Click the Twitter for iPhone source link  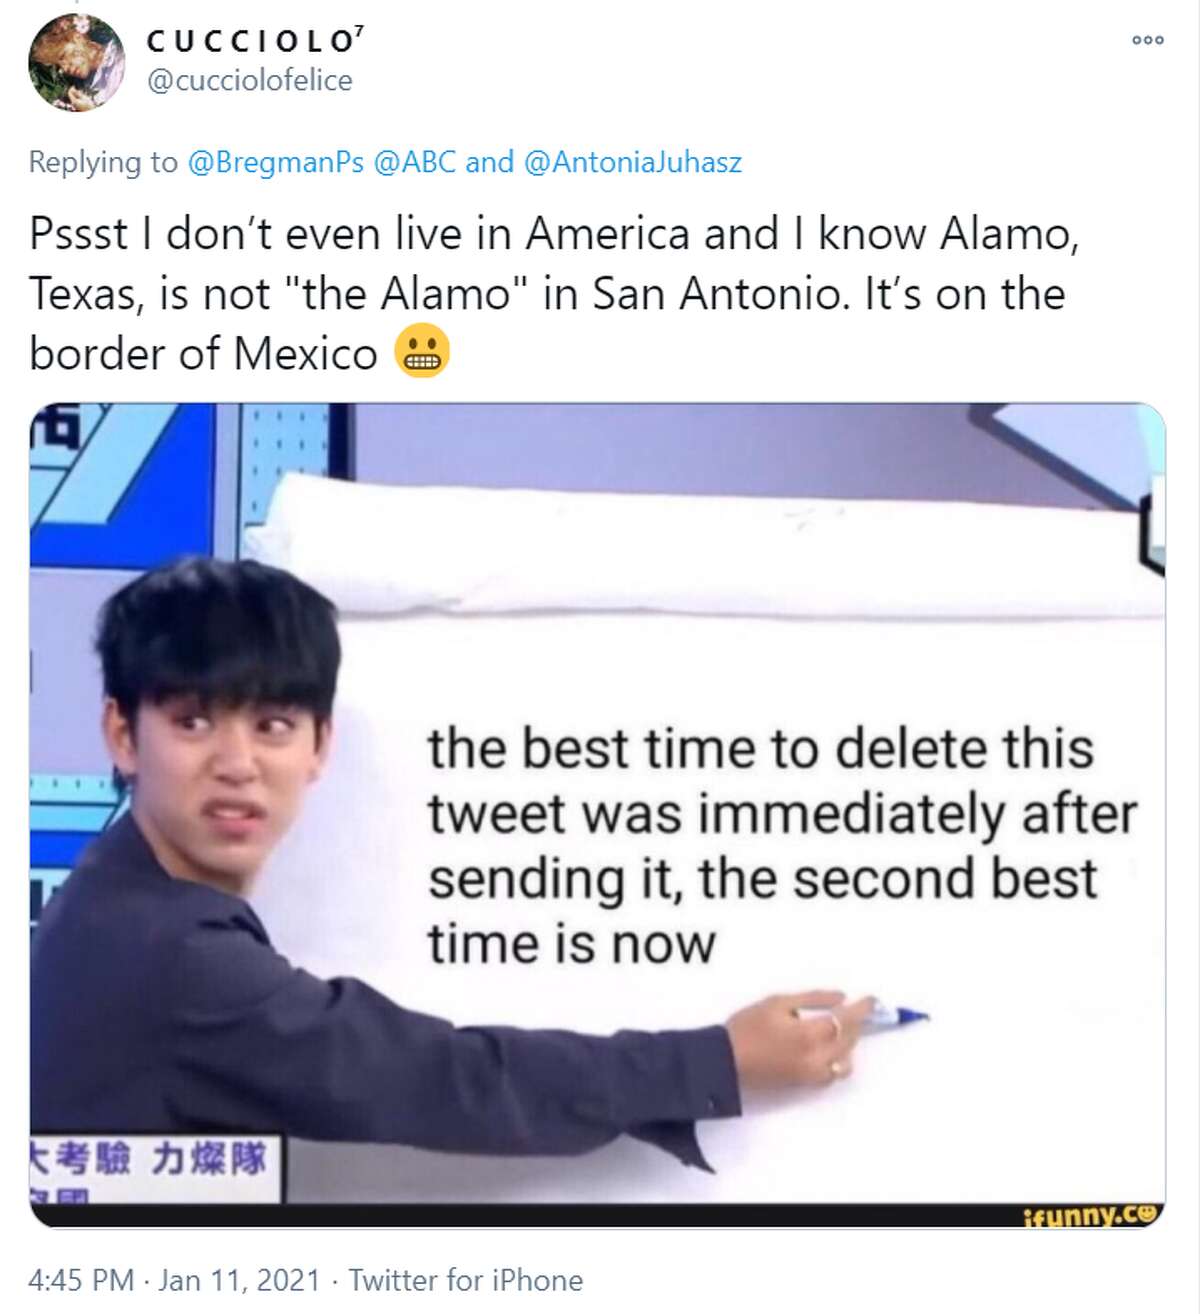point(465,1280)
